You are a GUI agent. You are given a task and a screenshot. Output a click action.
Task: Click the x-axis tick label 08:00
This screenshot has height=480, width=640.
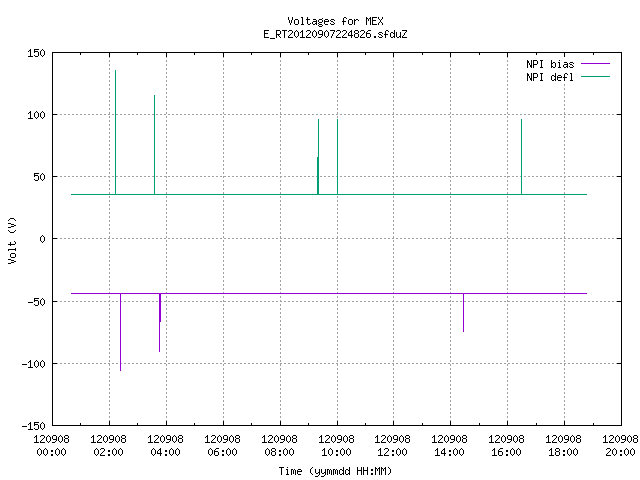click(x=280, y=452)
